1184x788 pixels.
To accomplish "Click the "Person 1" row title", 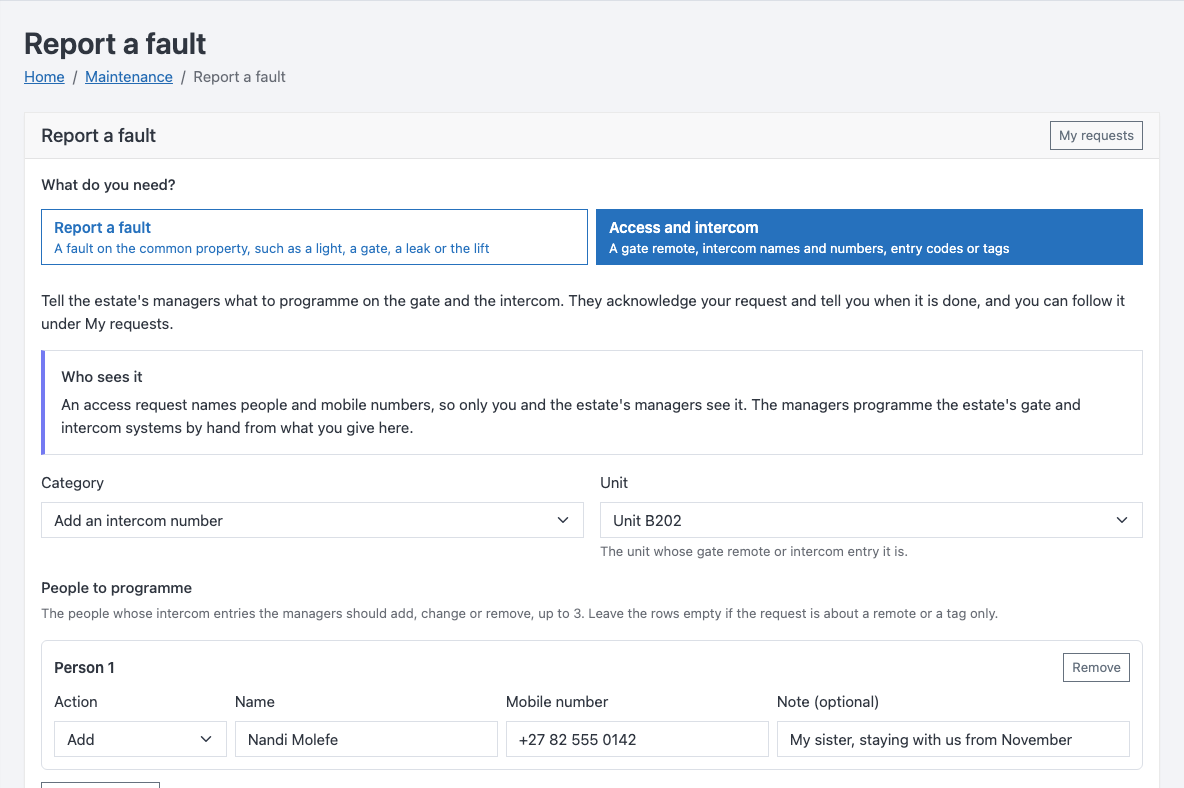I will pos(85,668).
